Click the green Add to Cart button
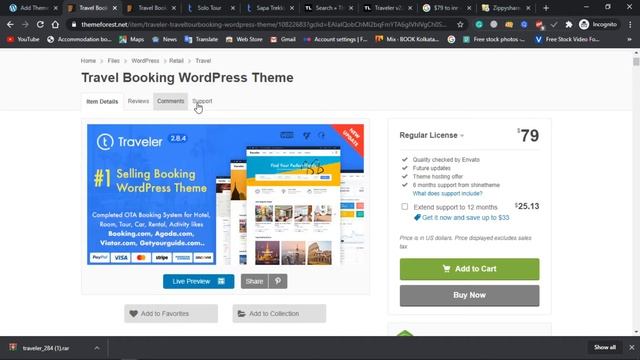Viewport: 640px width, 360px height. point(469,269)
